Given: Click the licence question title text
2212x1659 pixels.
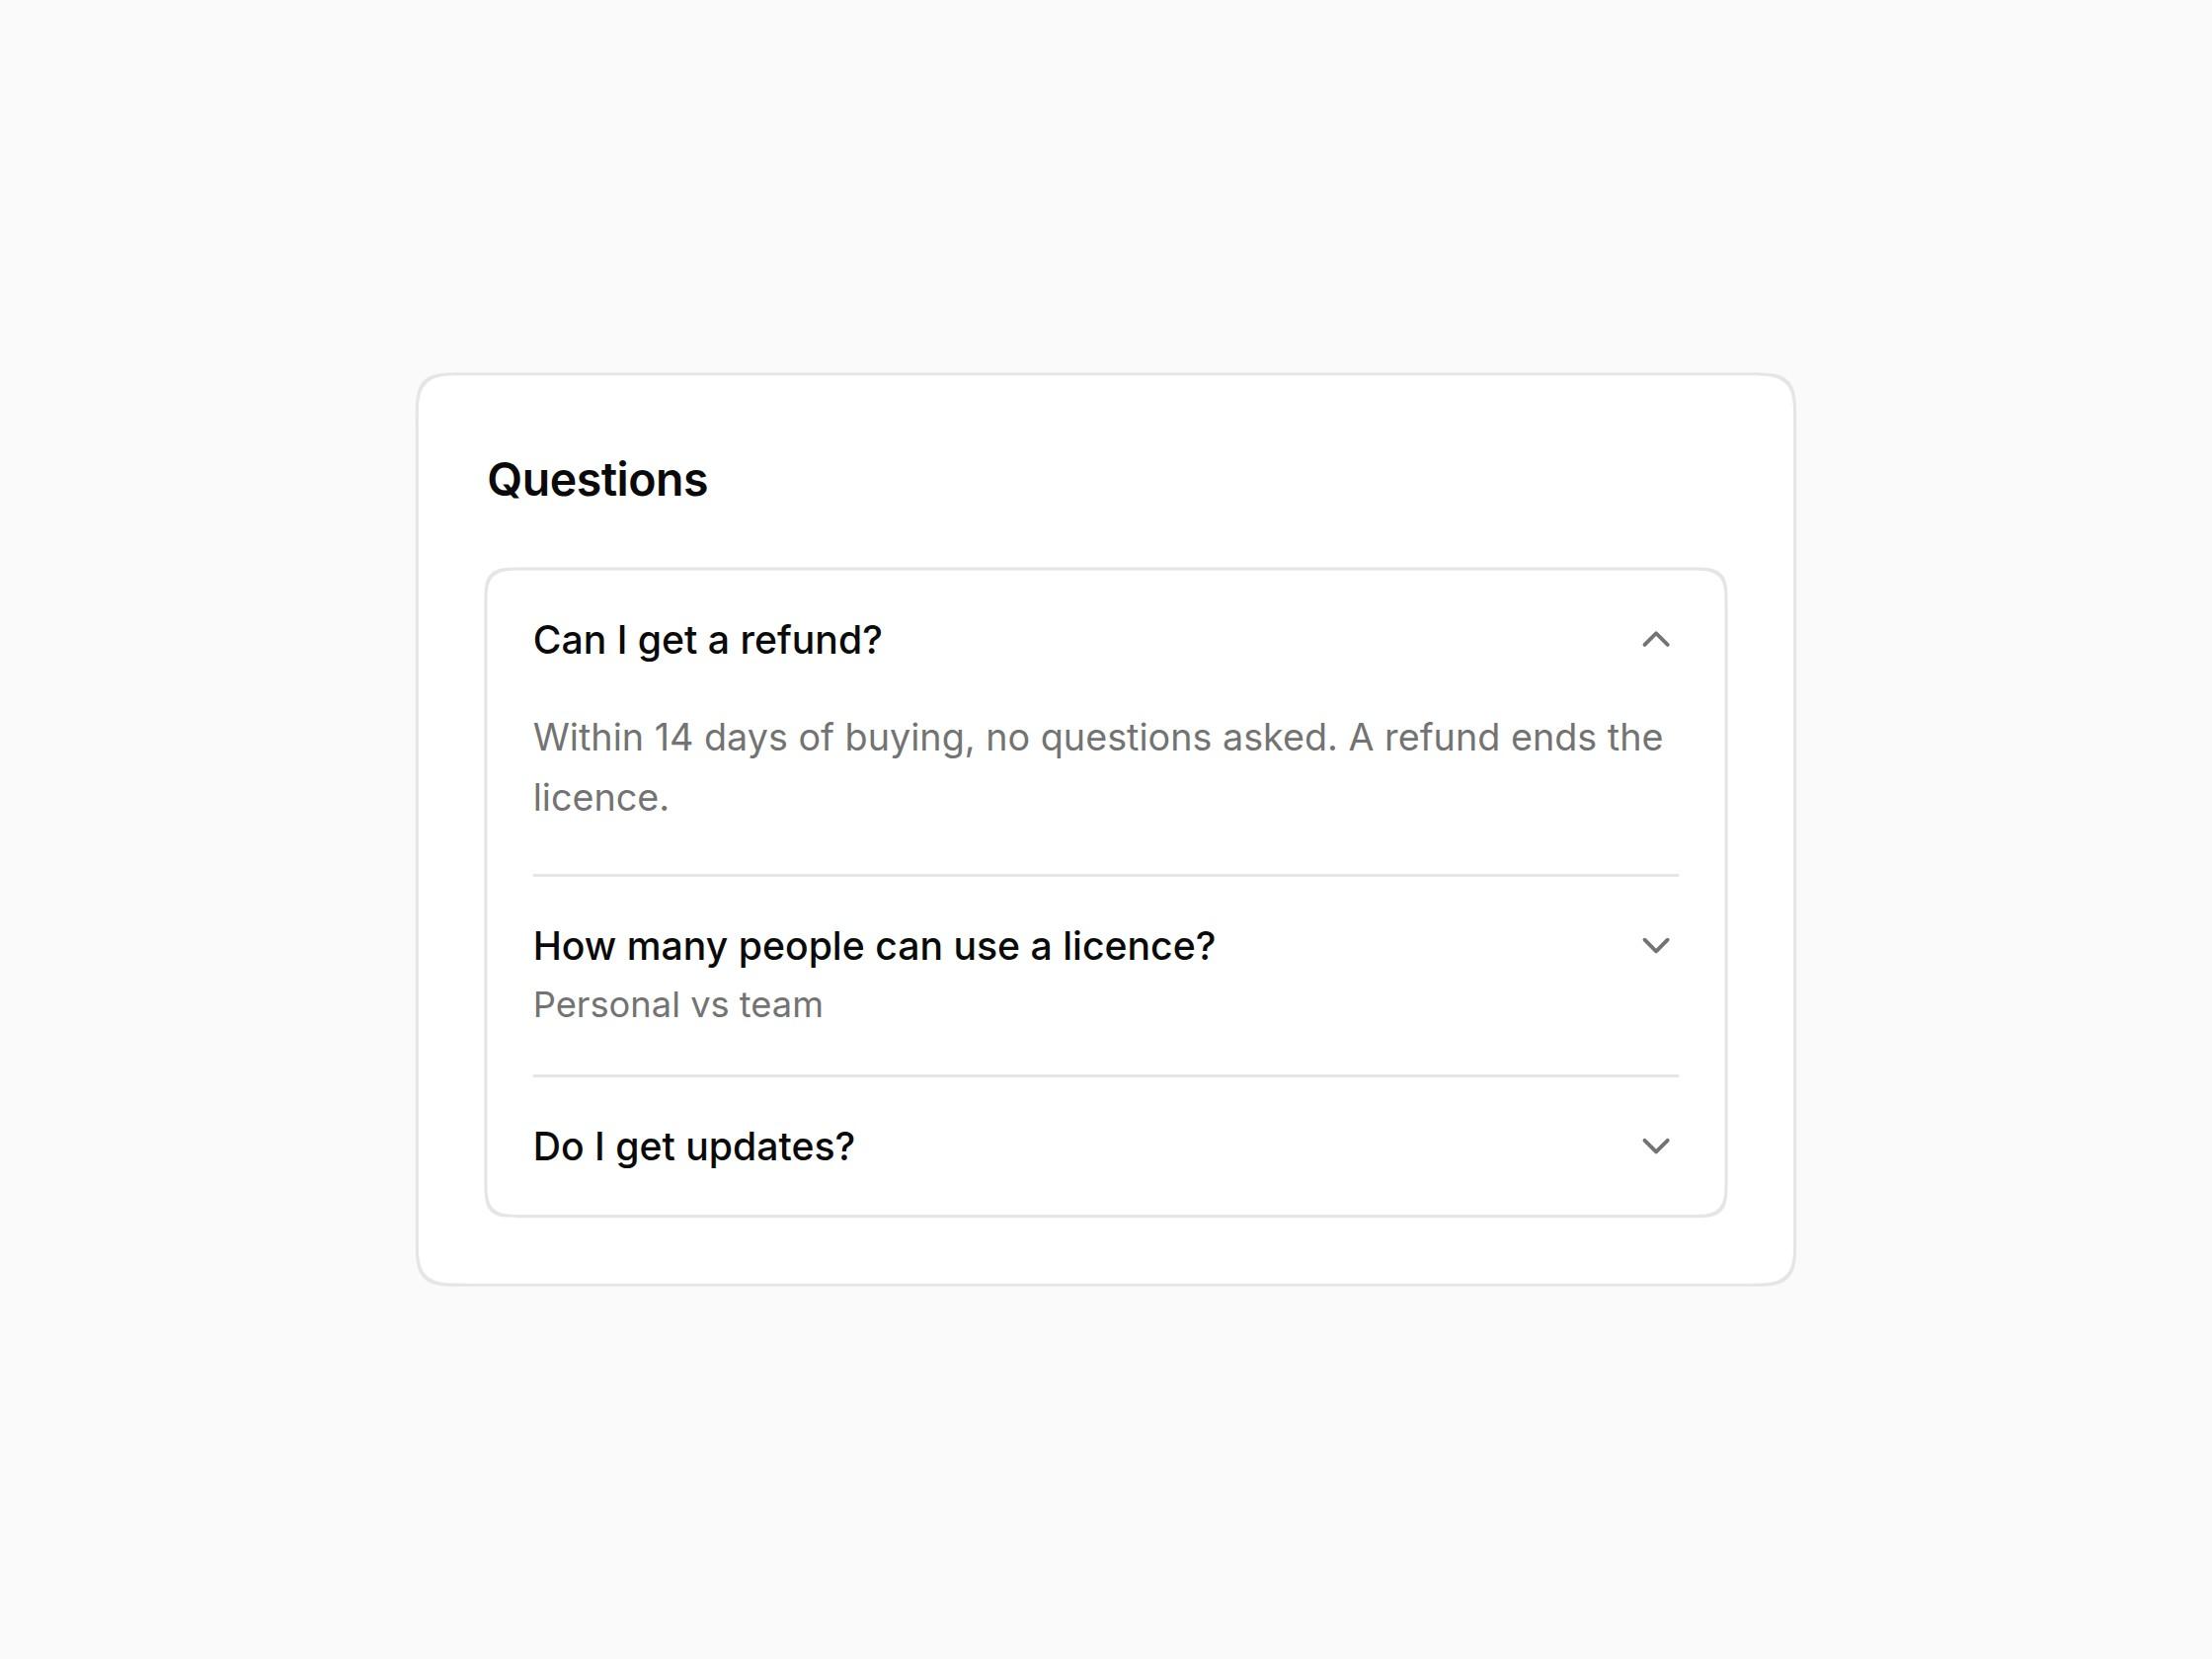Looking at the screenshot, I should (x=874, y=946).
